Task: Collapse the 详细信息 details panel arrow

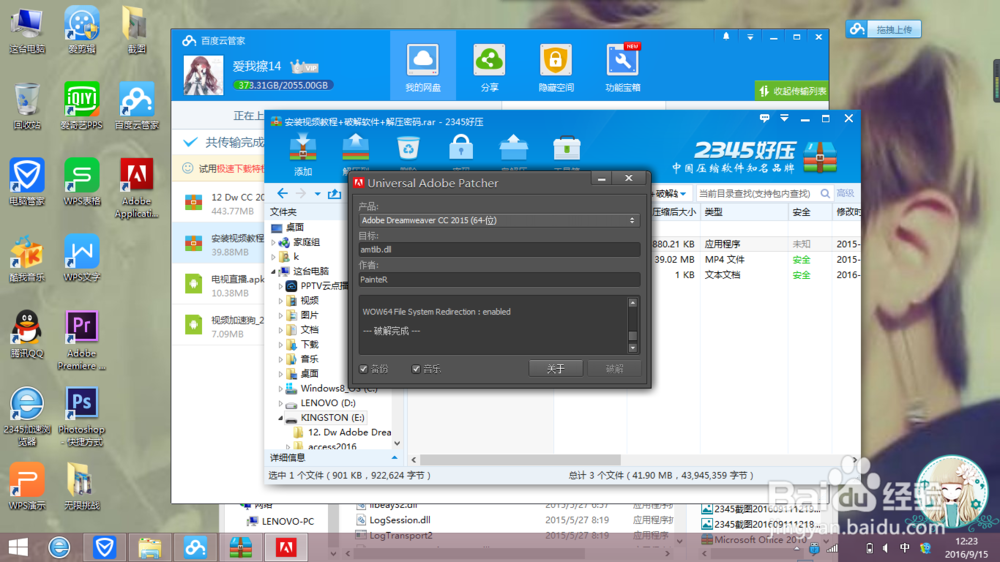Action: pyautogui.click(x=394, y=457)
